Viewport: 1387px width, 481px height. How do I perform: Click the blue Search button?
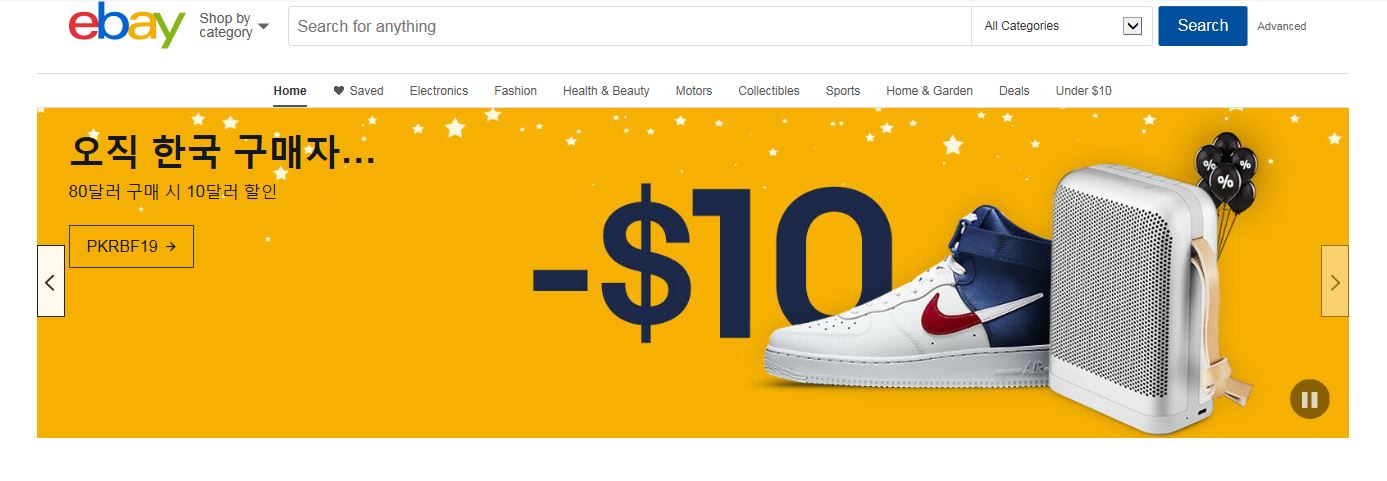1203,26
